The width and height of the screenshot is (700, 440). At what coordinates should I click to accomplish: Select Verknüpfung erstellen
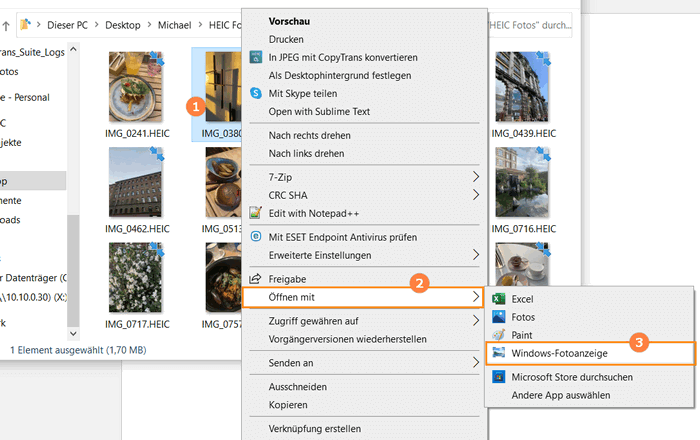pyautogui.click(x=315, y=428)
